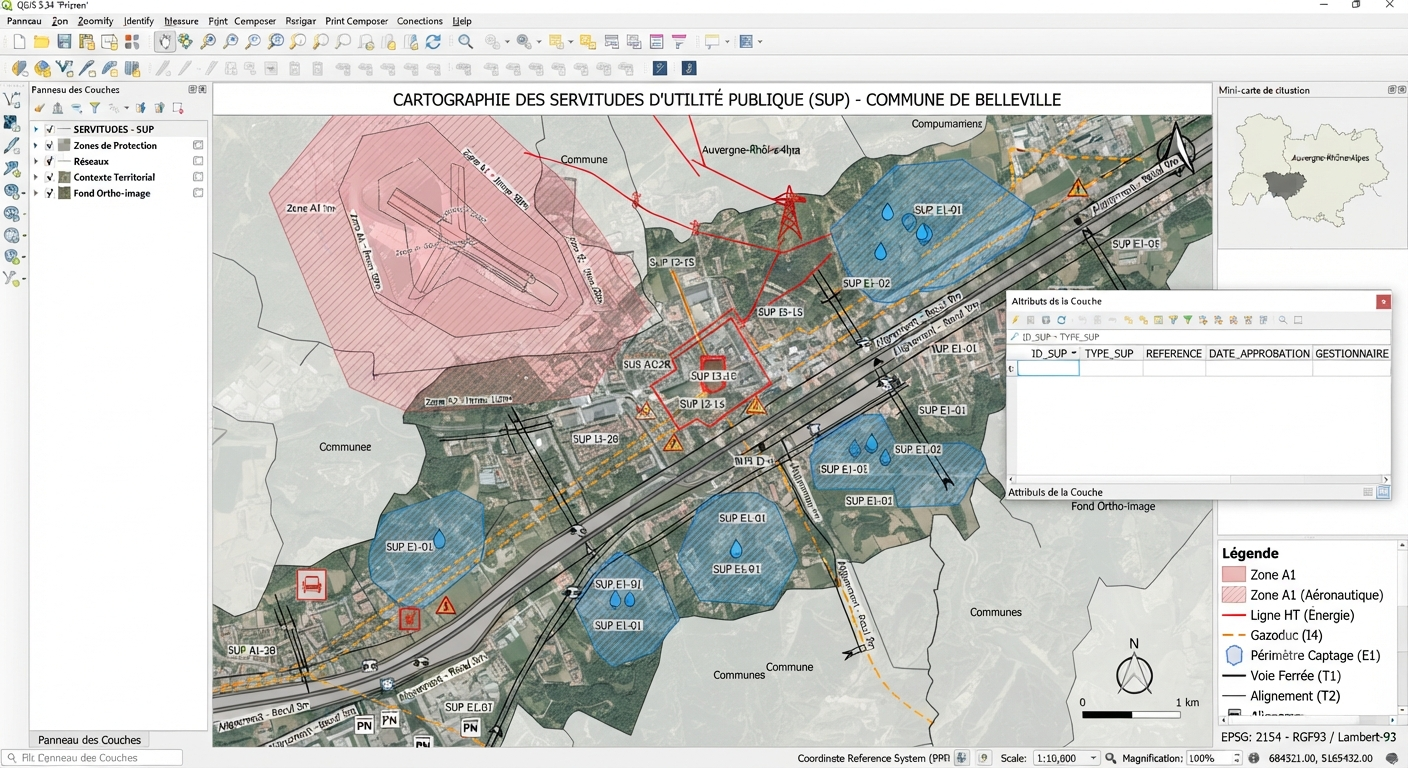Screen dimensions: 1408x768
Task: Expand the SERVITUDES - SUP group
Action: (x=36, y=129)
